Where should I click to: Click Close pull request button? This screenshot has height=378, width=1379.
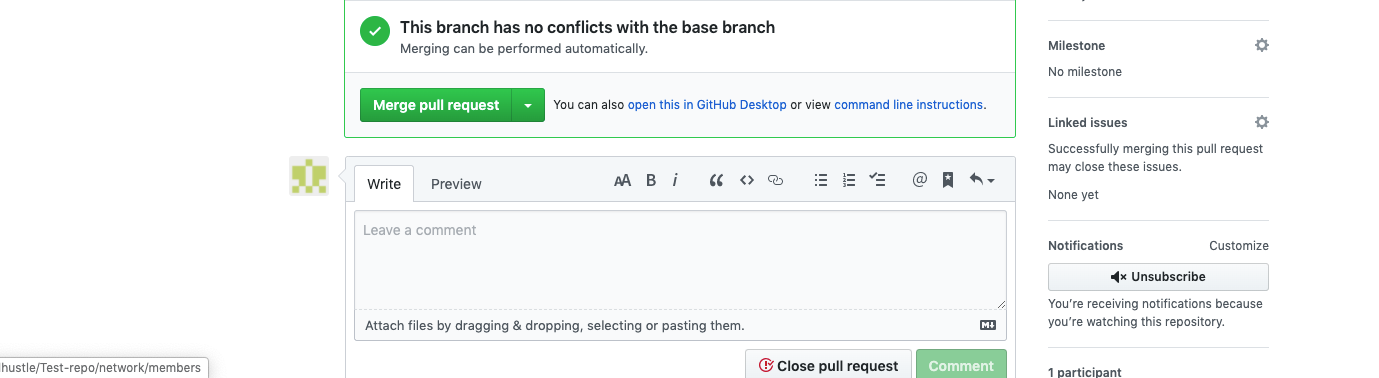[828, 365]
